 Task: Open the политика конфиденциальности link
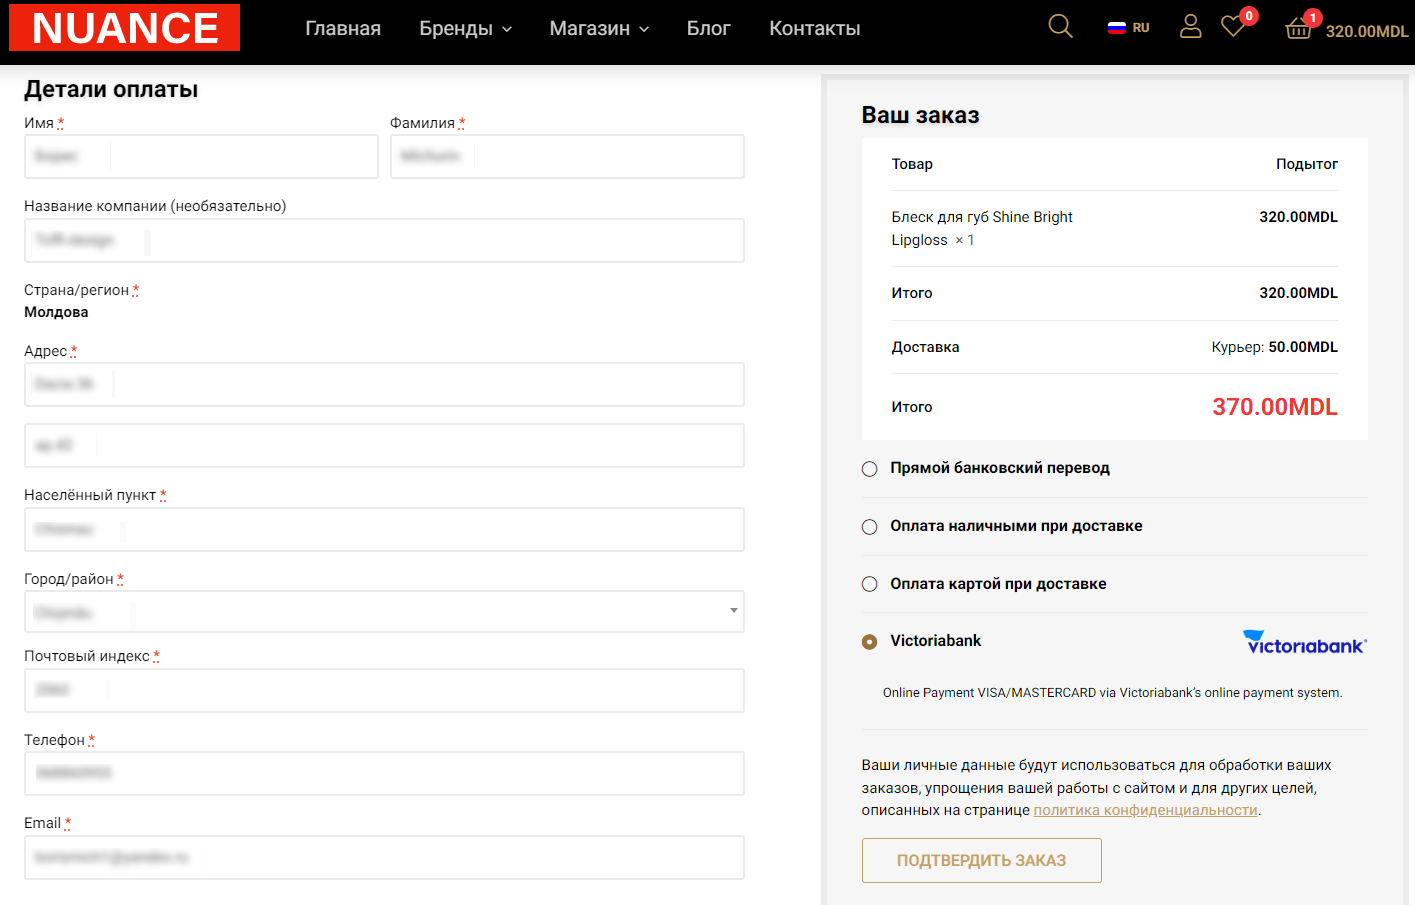tap(1145, 810)
